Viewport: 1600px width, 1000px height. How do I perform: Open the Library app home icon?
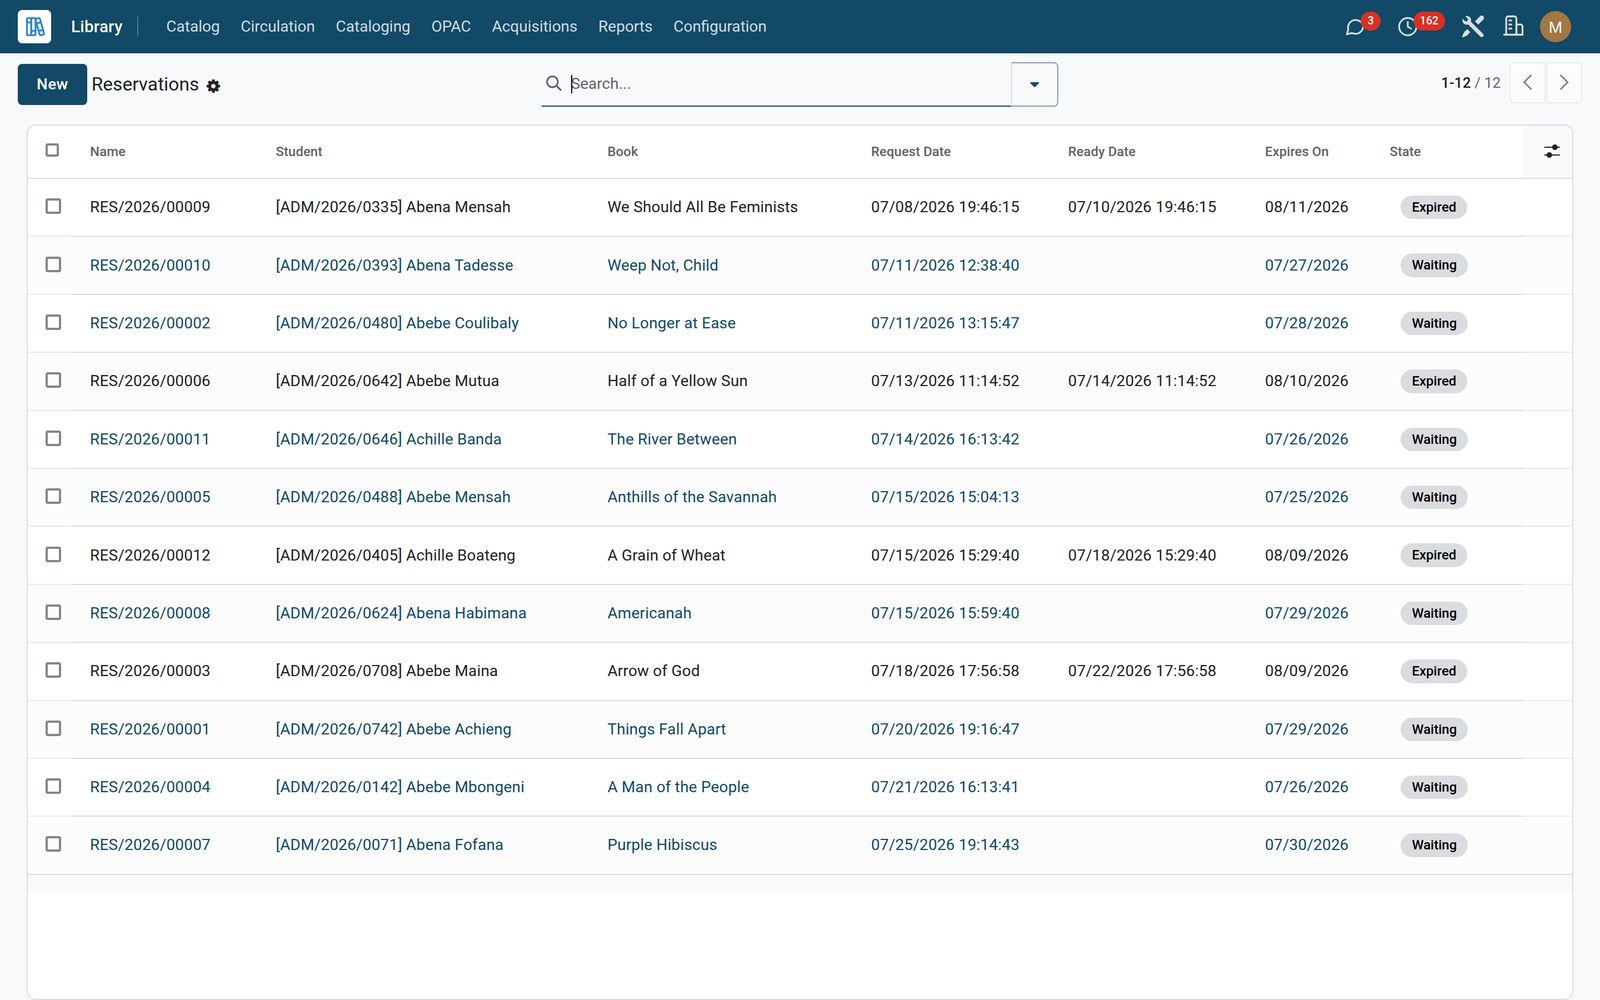(x=34, y=26)
